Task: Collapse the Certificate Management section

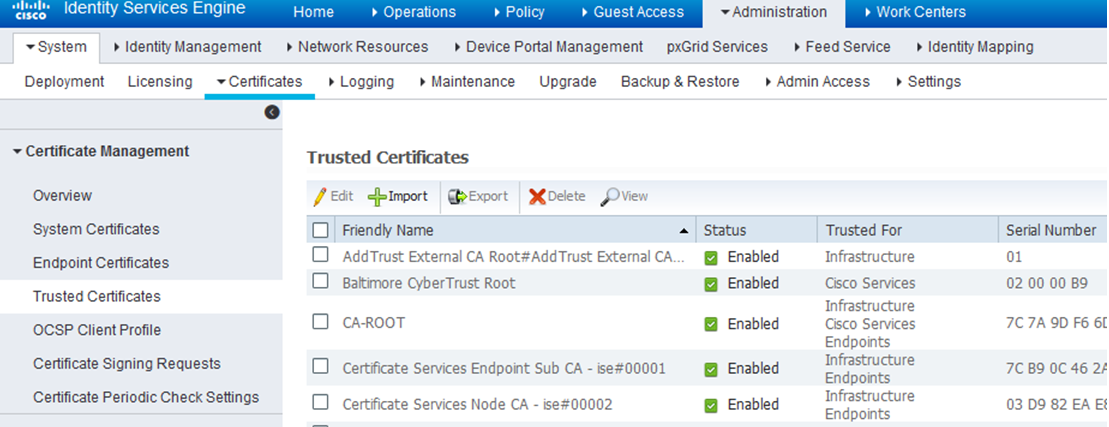Action: click(101, 151)
